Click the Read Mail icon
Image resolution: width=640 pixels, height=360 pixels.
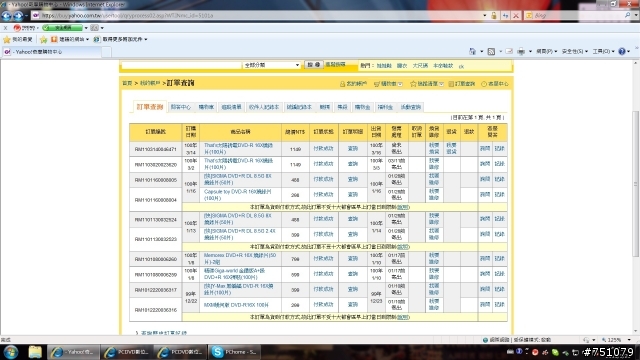(509, 51)
